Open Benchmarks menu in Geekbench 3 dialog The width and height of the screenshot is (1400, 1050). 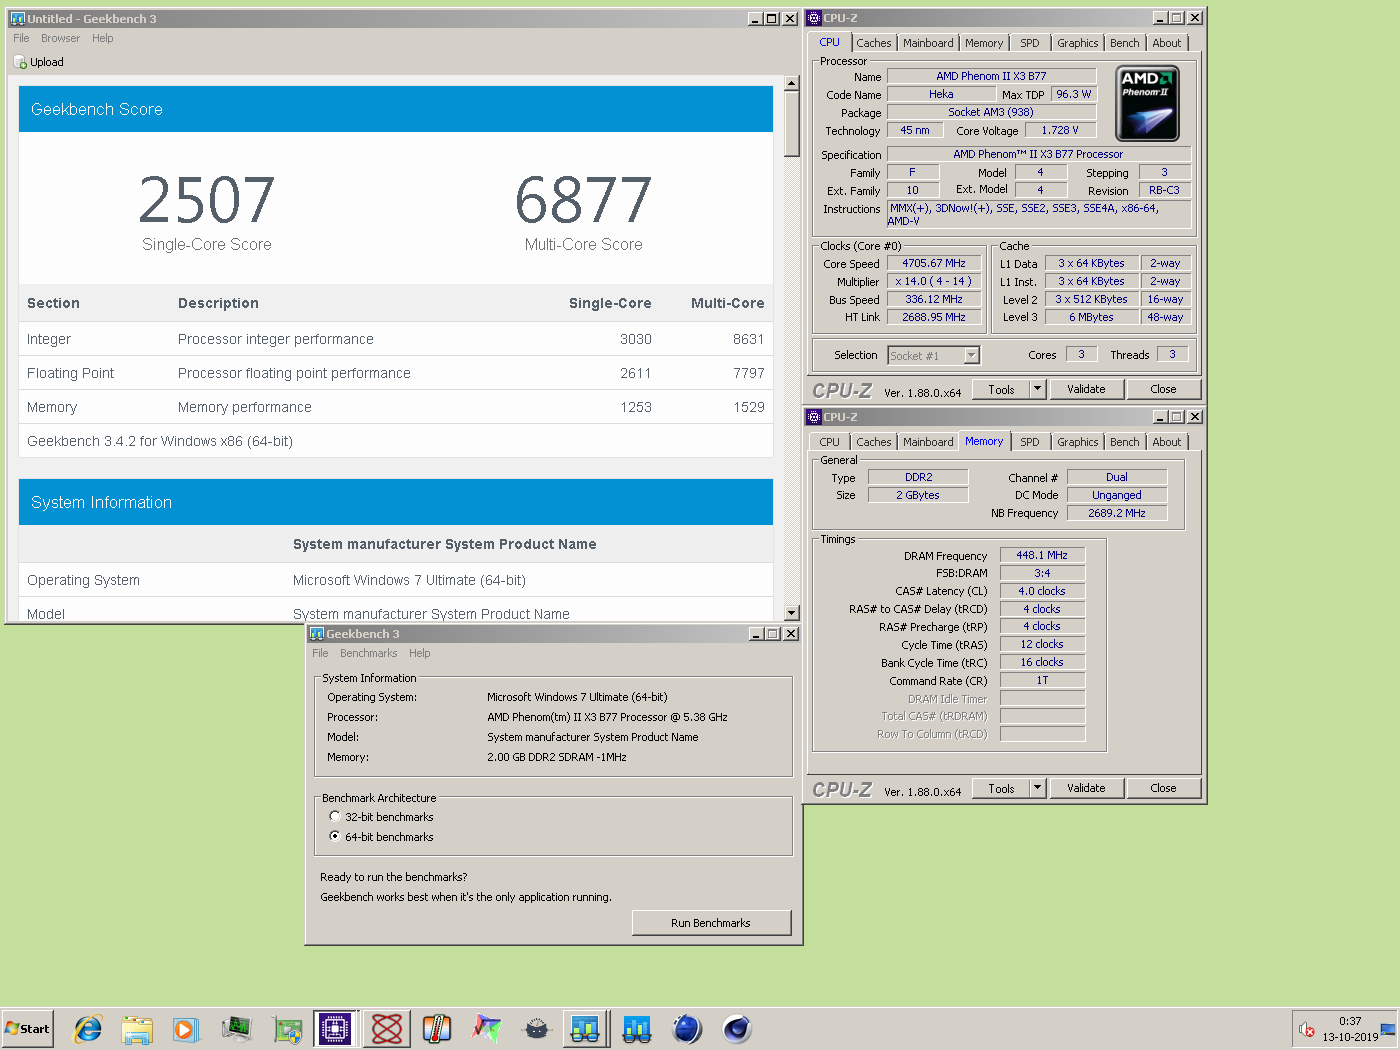pos(369,653)
